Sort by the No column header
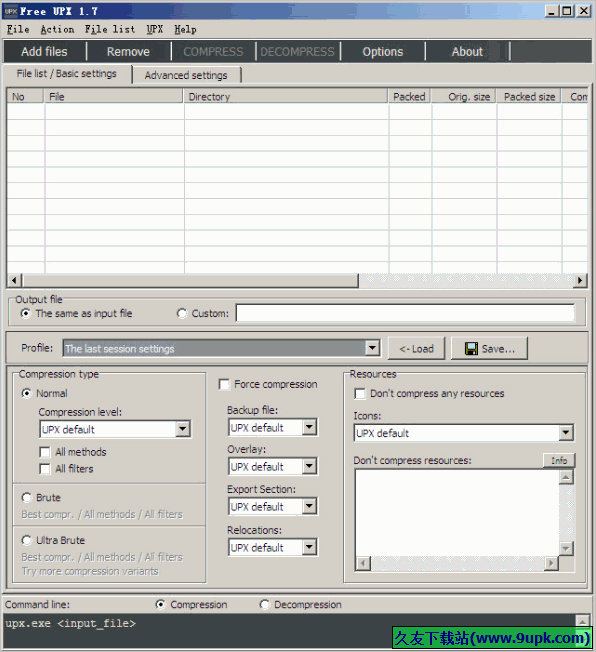This screenshot has width=596, height=652. [x=25, y=96]
